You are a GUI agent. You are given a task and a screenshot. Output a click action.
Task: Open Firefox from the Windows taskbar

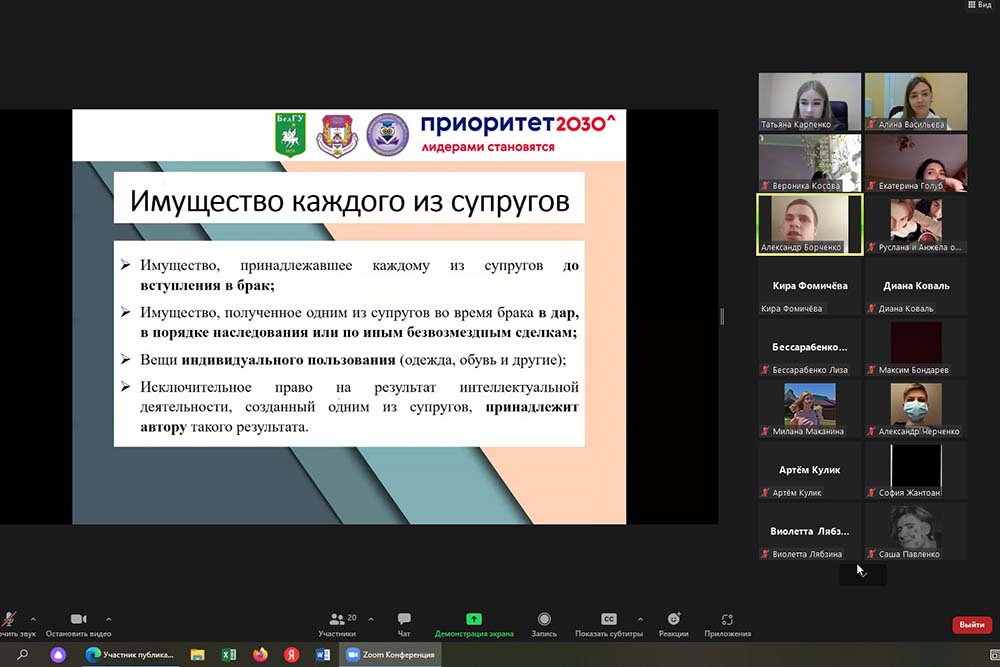tap(260, 655)
